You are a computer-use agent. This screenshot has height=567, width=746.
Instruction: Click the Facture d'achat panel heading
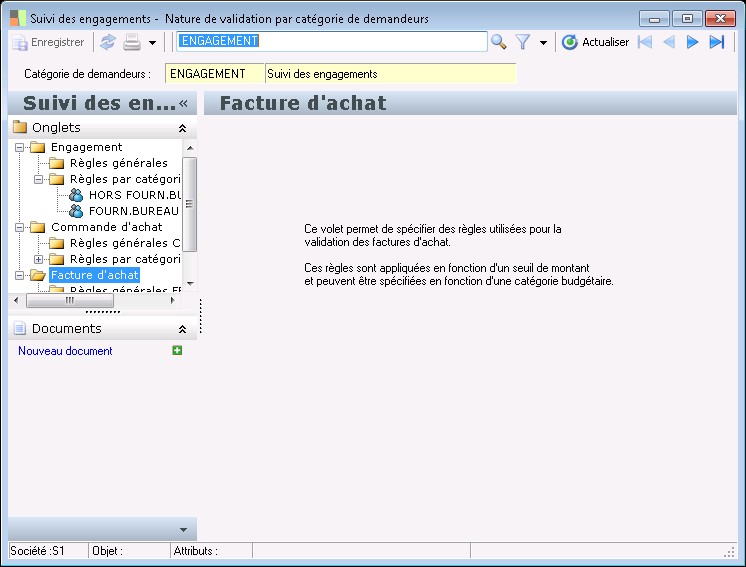[x=303, y=103]
